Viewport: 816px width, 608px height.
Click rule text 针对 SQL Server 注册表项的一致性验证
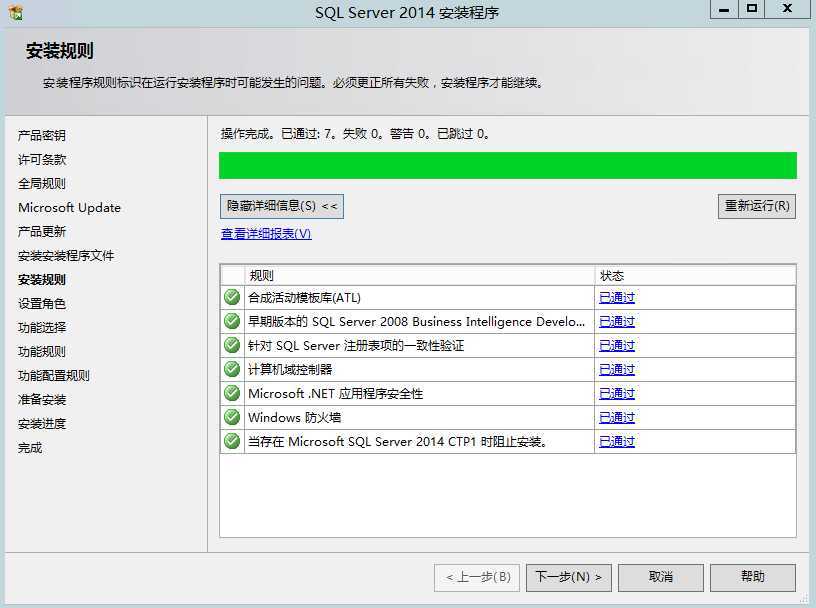point(356,346)
